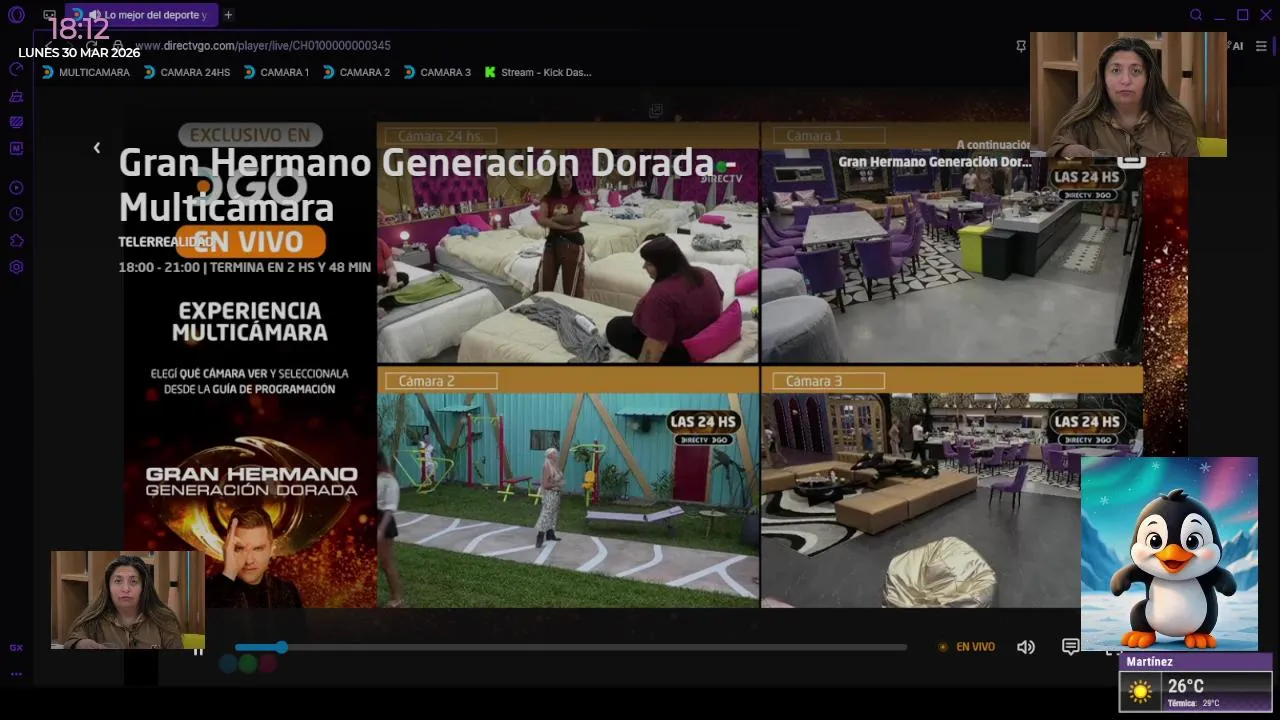Click the padlock site info icon

(x=117, y=46)
